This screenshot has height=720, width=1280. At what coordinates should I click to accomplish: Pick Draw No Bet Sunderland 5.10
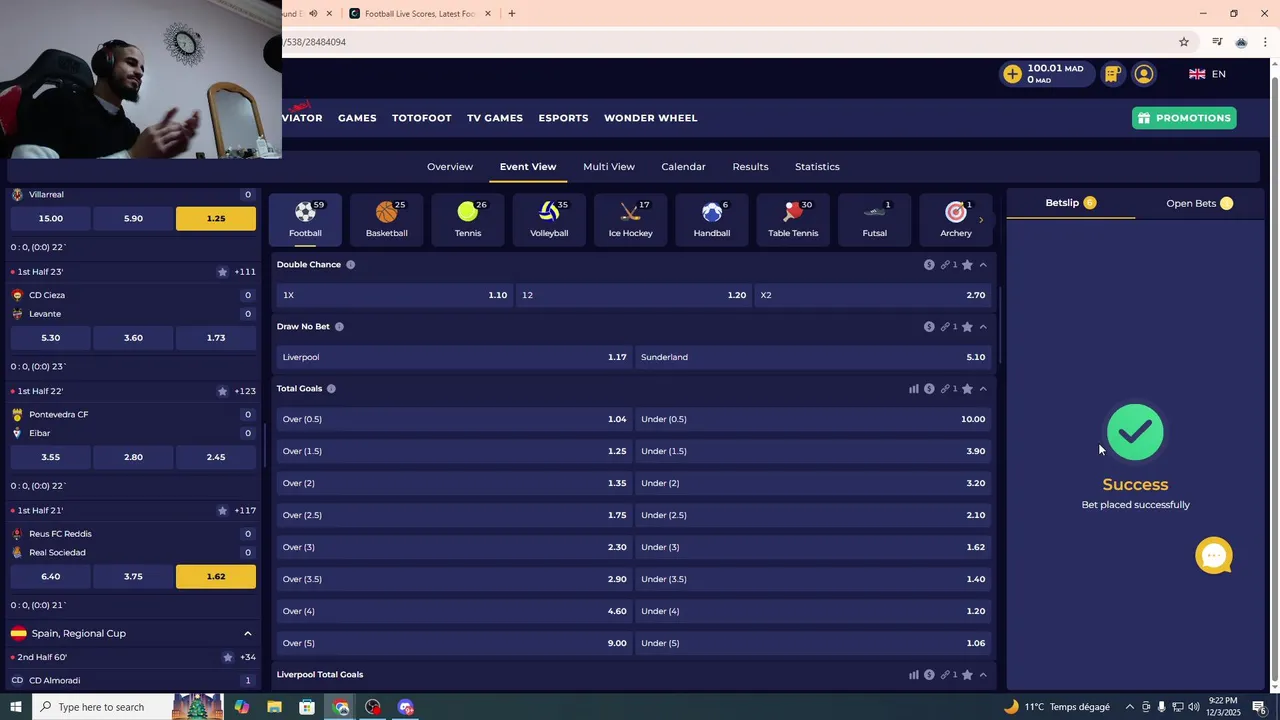(x=813, y=357)
